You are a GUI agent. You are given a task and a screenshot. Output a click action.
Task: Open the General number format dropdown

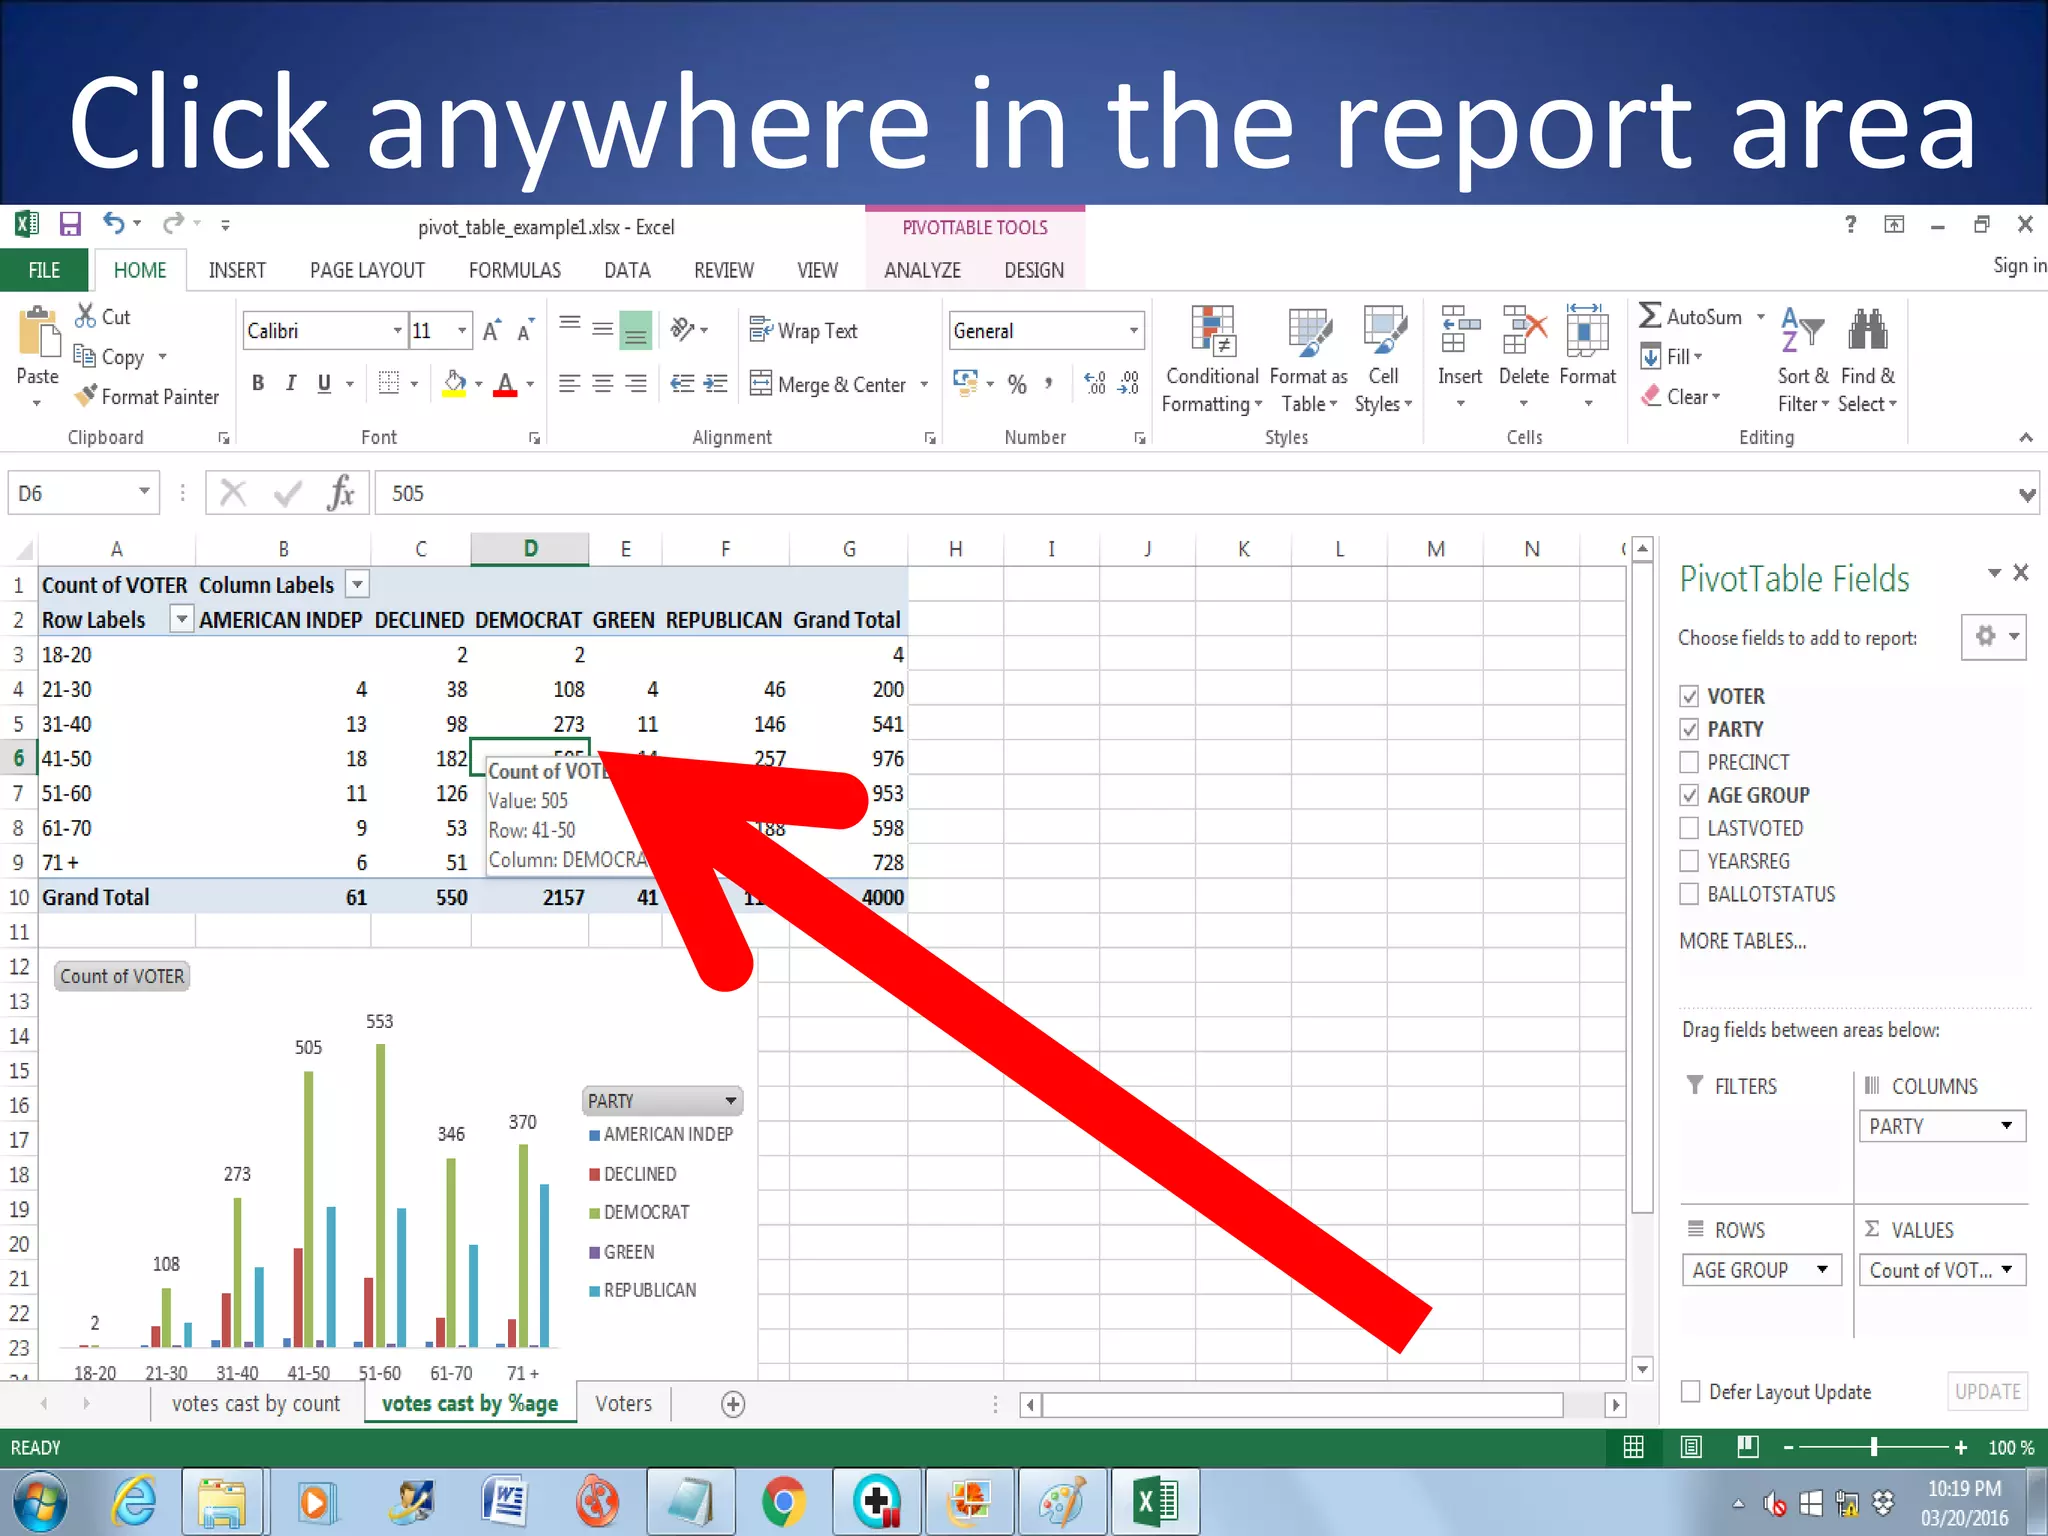pos(1133,330)
